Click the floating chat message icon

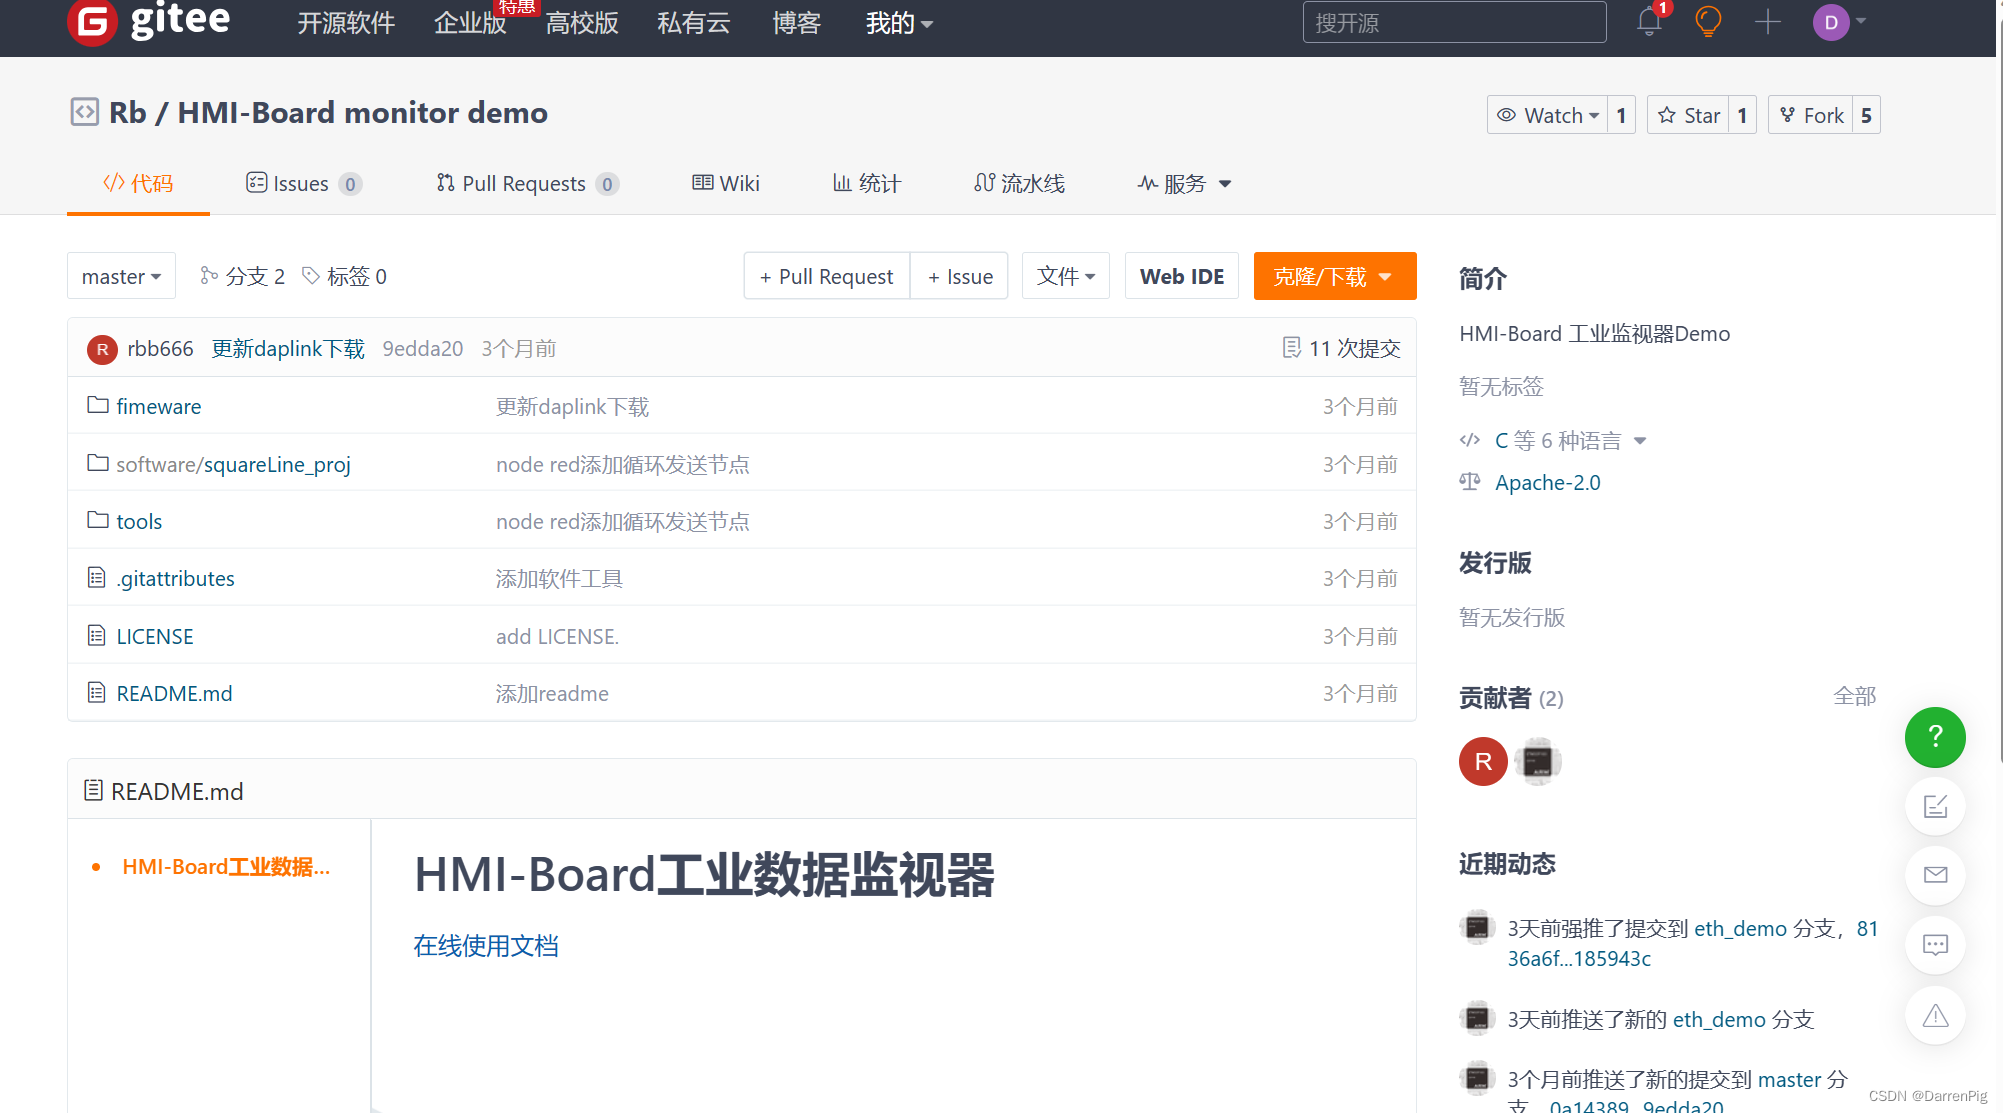click(x=1935, y=945)
